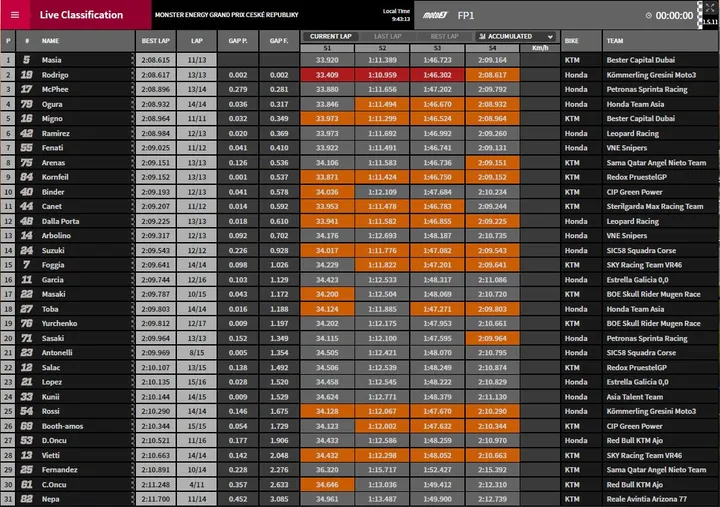The height and width of the screenshot is (507, 720).
Task: Sort by Name column header
Action: 50,41
